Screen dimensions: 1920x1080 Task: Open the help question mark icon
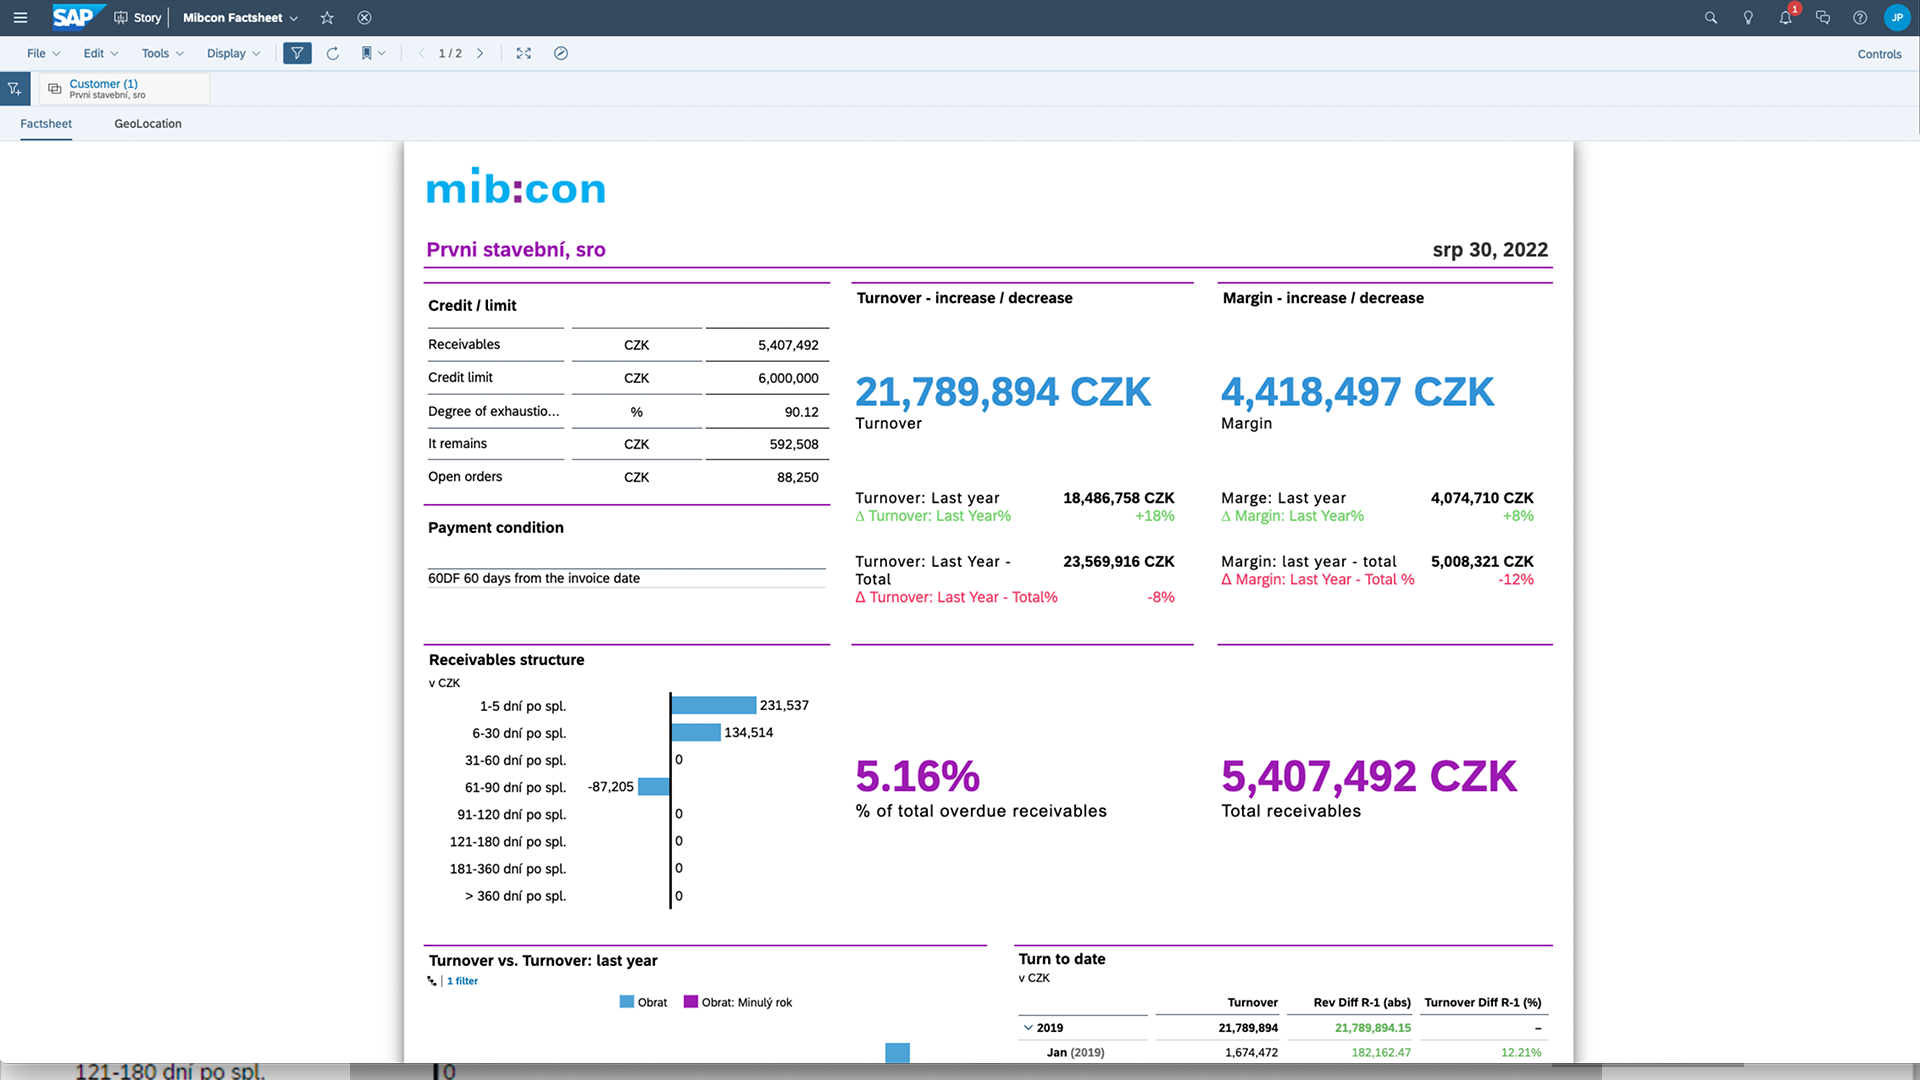(1860, 18)
